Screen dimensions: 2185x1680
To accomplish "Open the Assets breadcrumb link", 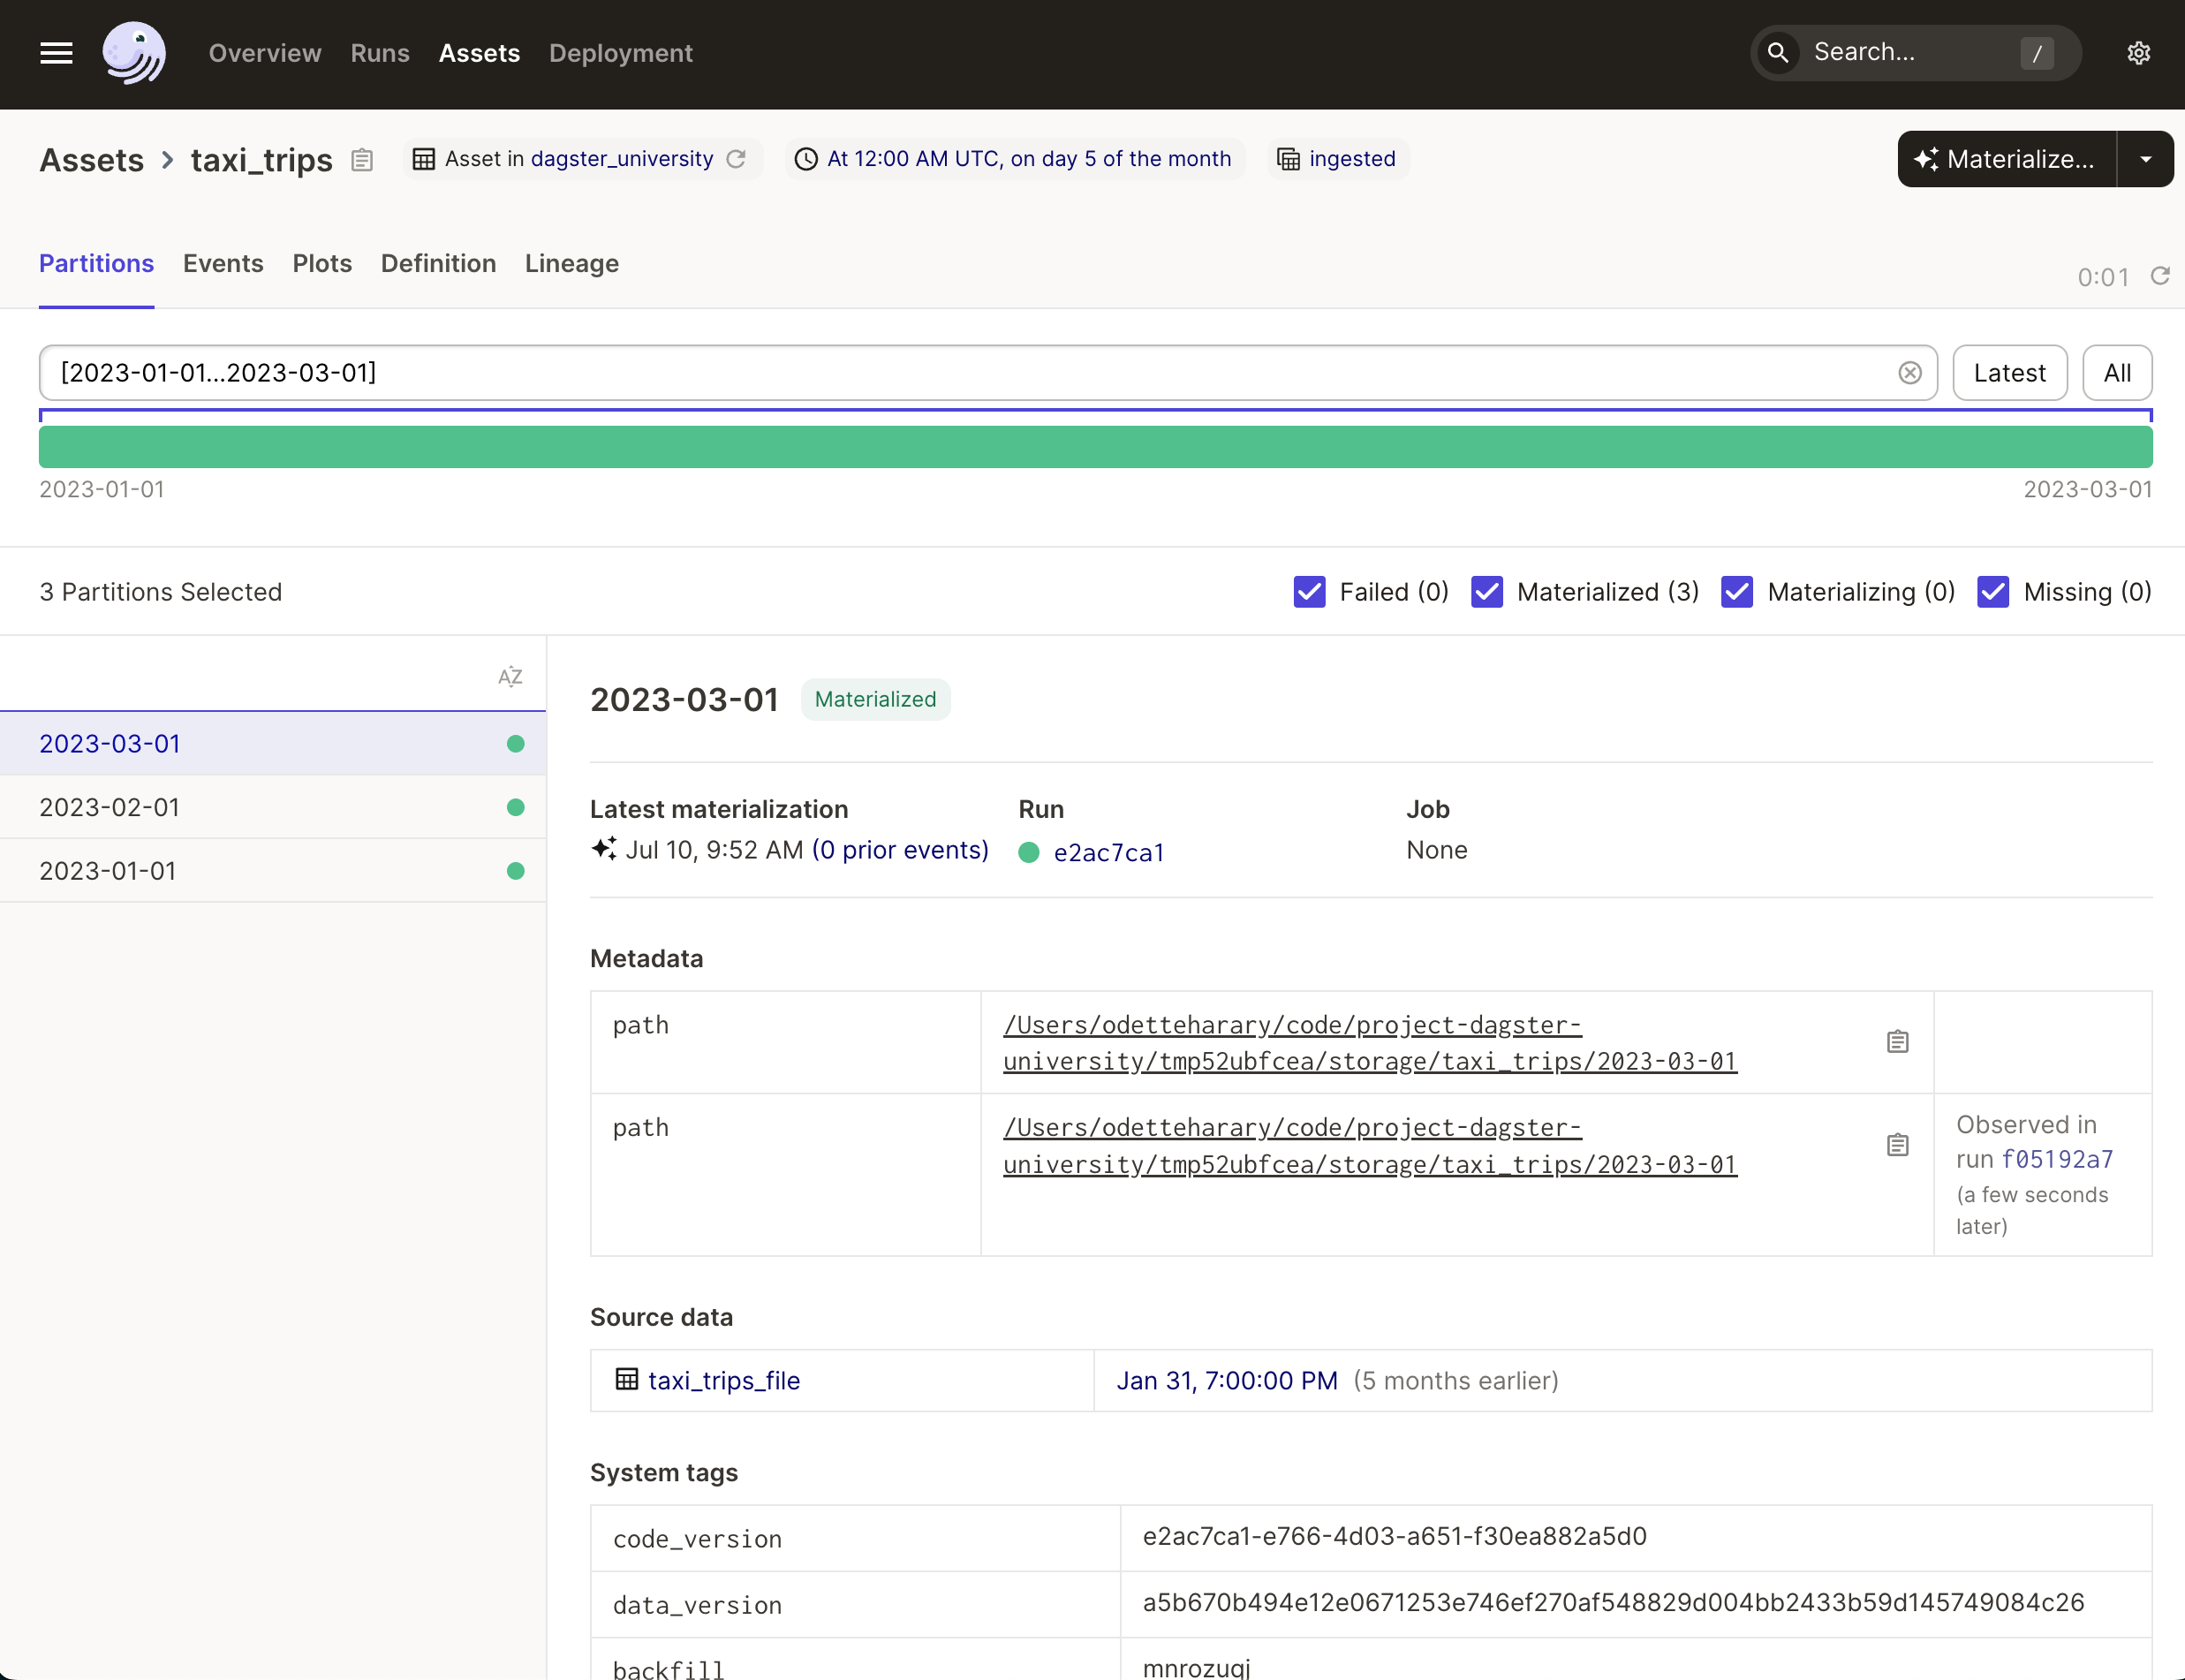I will (x=92, y=160).
